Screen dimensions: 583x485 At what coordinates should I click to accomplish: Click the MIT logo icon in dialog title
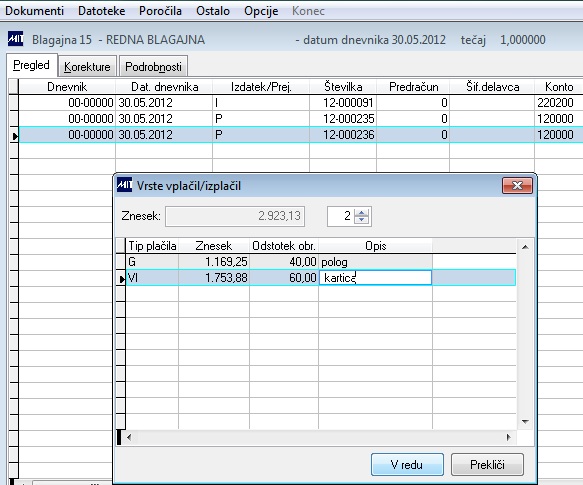pos(124,185)
